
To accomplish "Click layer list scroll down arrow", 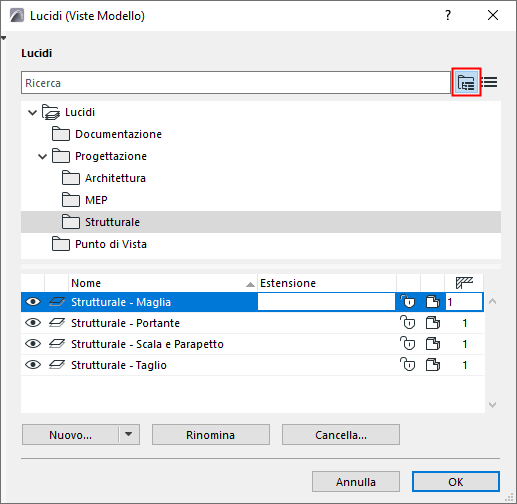I will (492, 405).
